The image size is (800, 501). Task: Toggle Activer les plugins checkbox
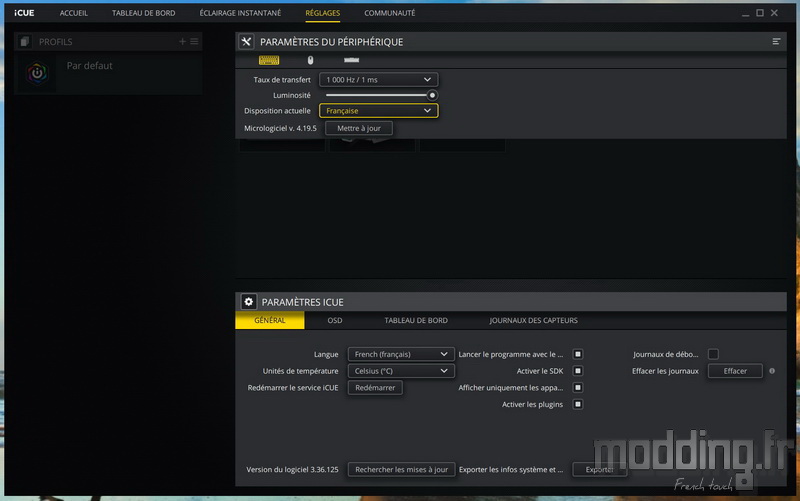(x=578, y=405)
